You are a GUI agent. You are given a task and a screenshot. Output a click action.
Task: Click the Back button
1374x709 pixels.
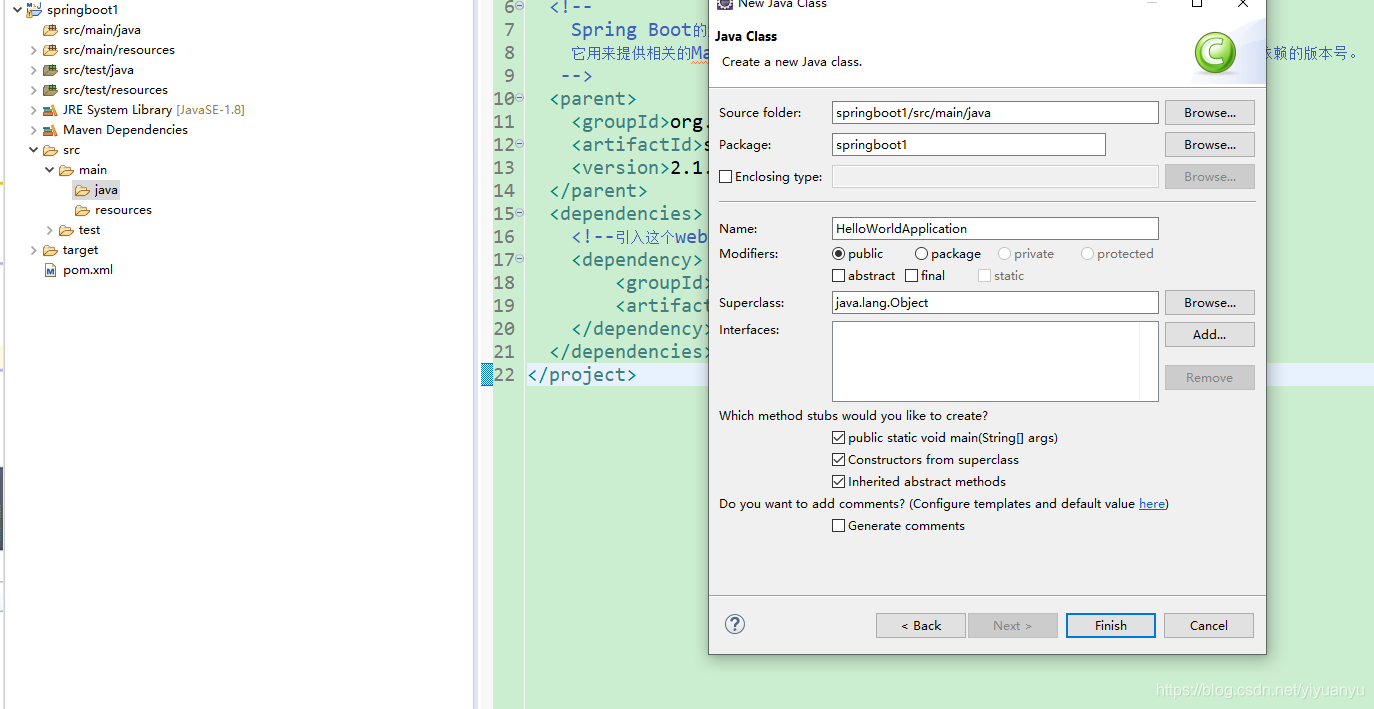click(x=921, y=626)
